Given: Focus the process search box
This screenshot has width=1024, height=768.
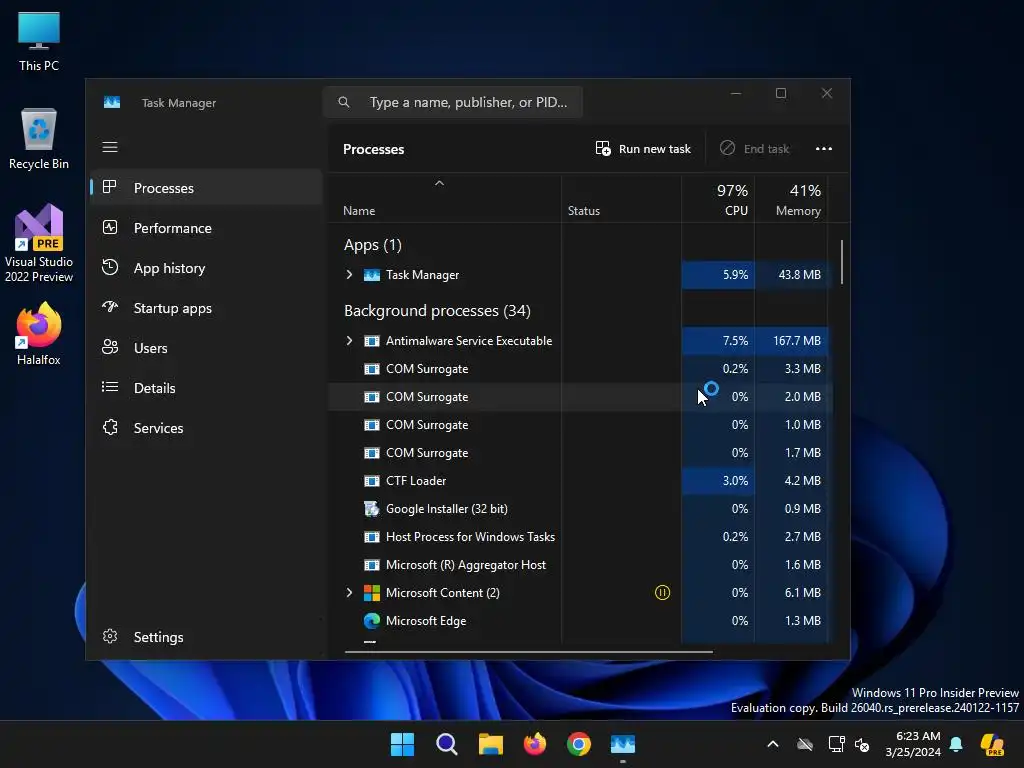Looking at the screenshot, I should pyautogui.click(x=453, y=103).
